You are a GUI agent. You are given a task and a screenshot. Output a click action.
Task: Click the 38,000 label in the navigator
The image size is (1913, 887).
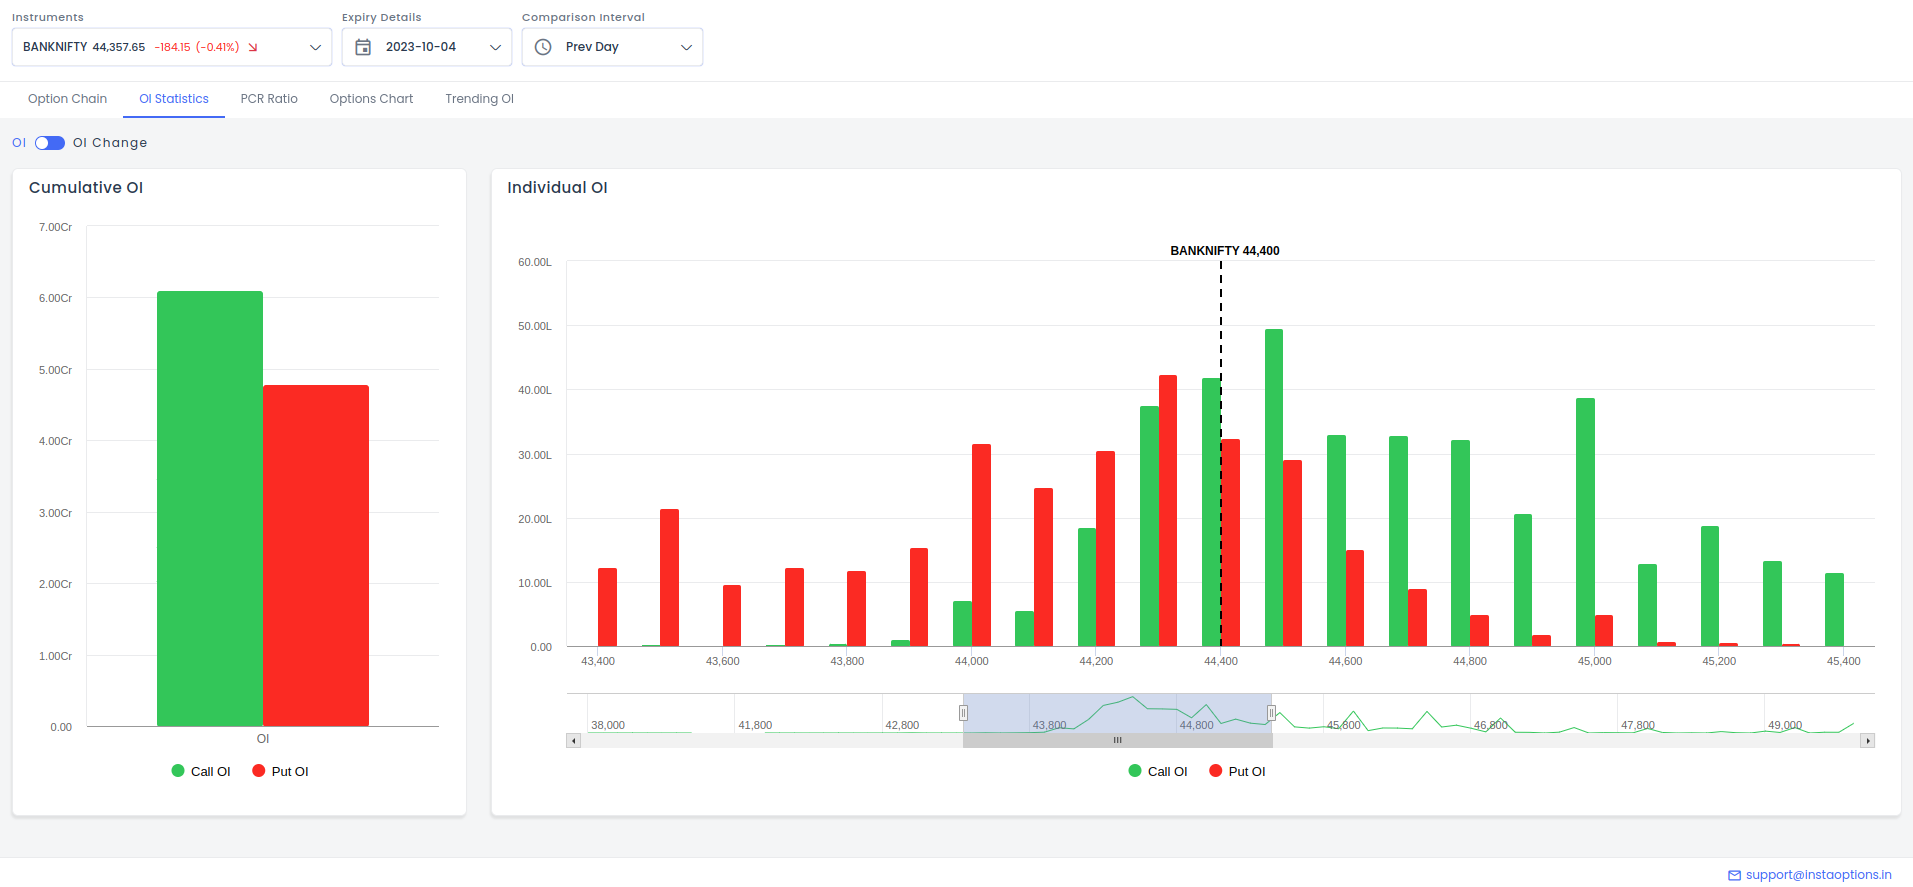coord(608,725)
